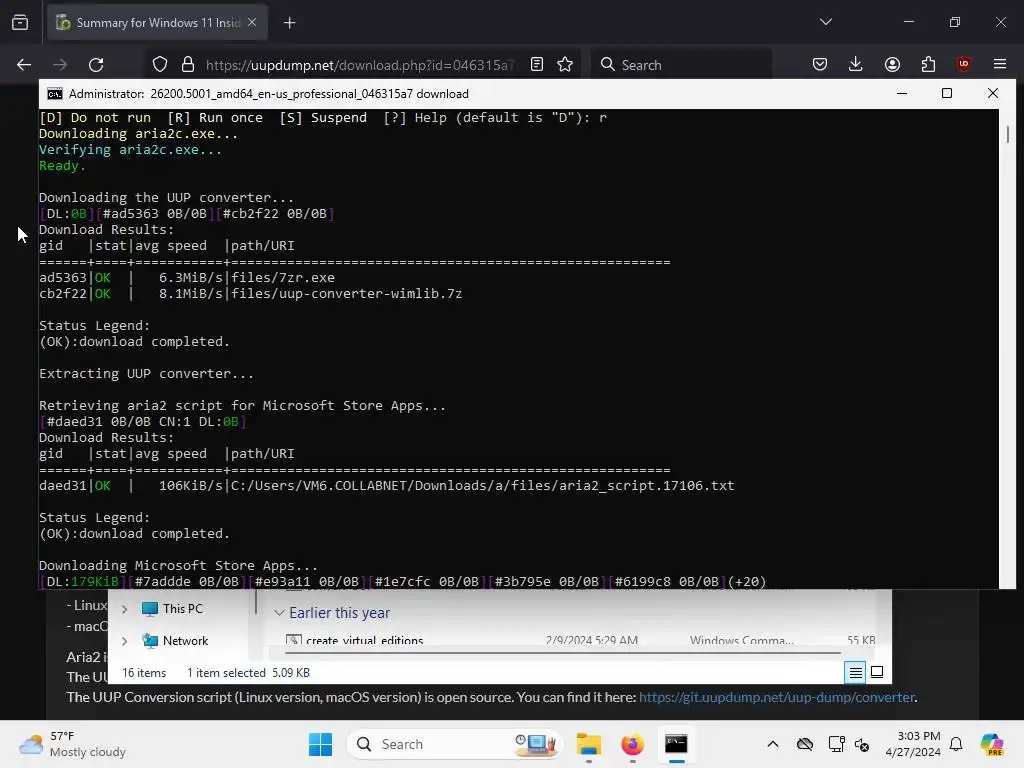Open Firefox tab list view icon
The height and width of the screenshot is (768, 1024).
pos(20,23)
